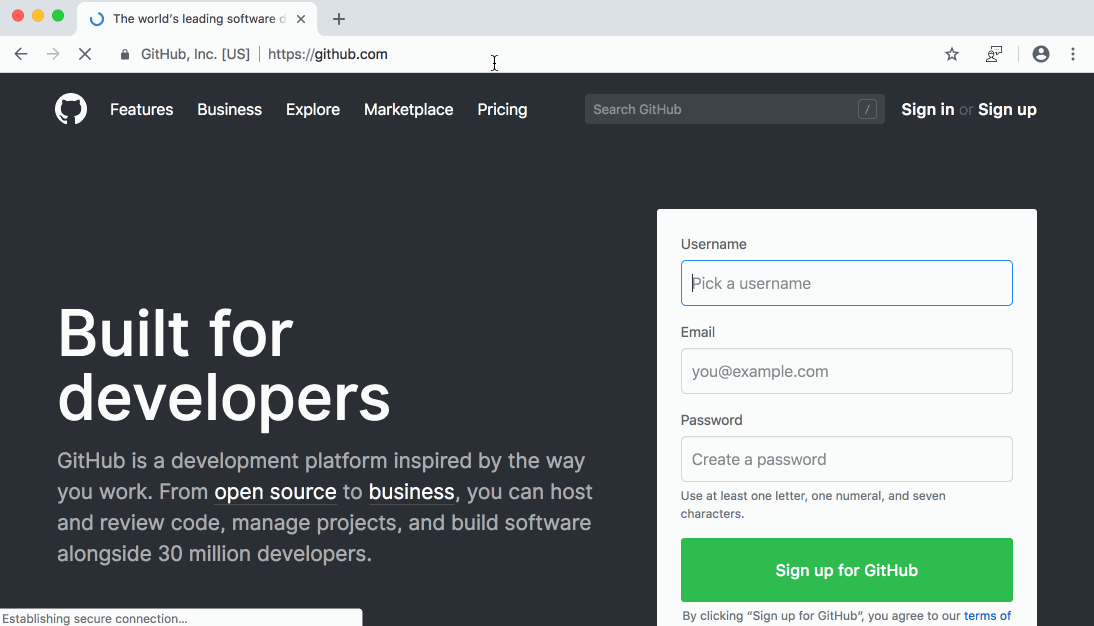Open the Business nav item
The width and height of the screenshot is (1094, 626).
[x=230, y=110]
